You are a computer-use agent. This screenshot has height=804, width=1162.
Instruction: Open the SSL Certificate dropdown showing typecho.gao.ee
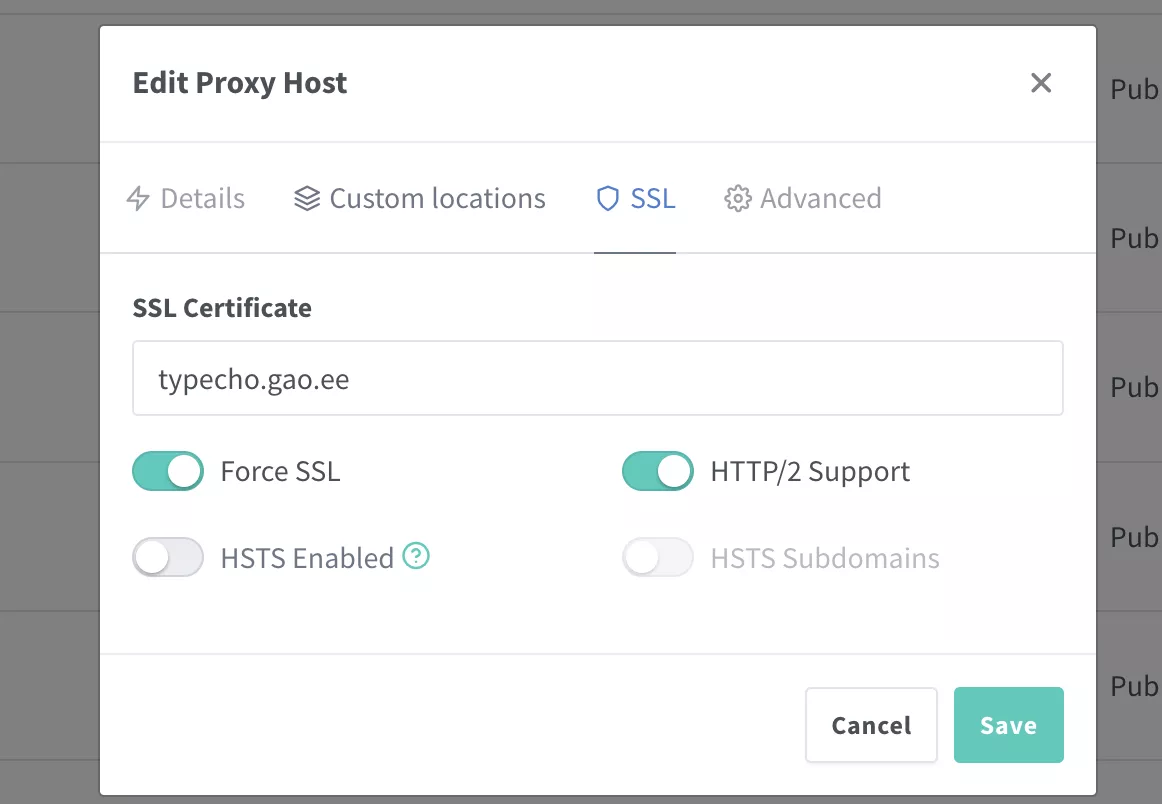pos(597,379)
